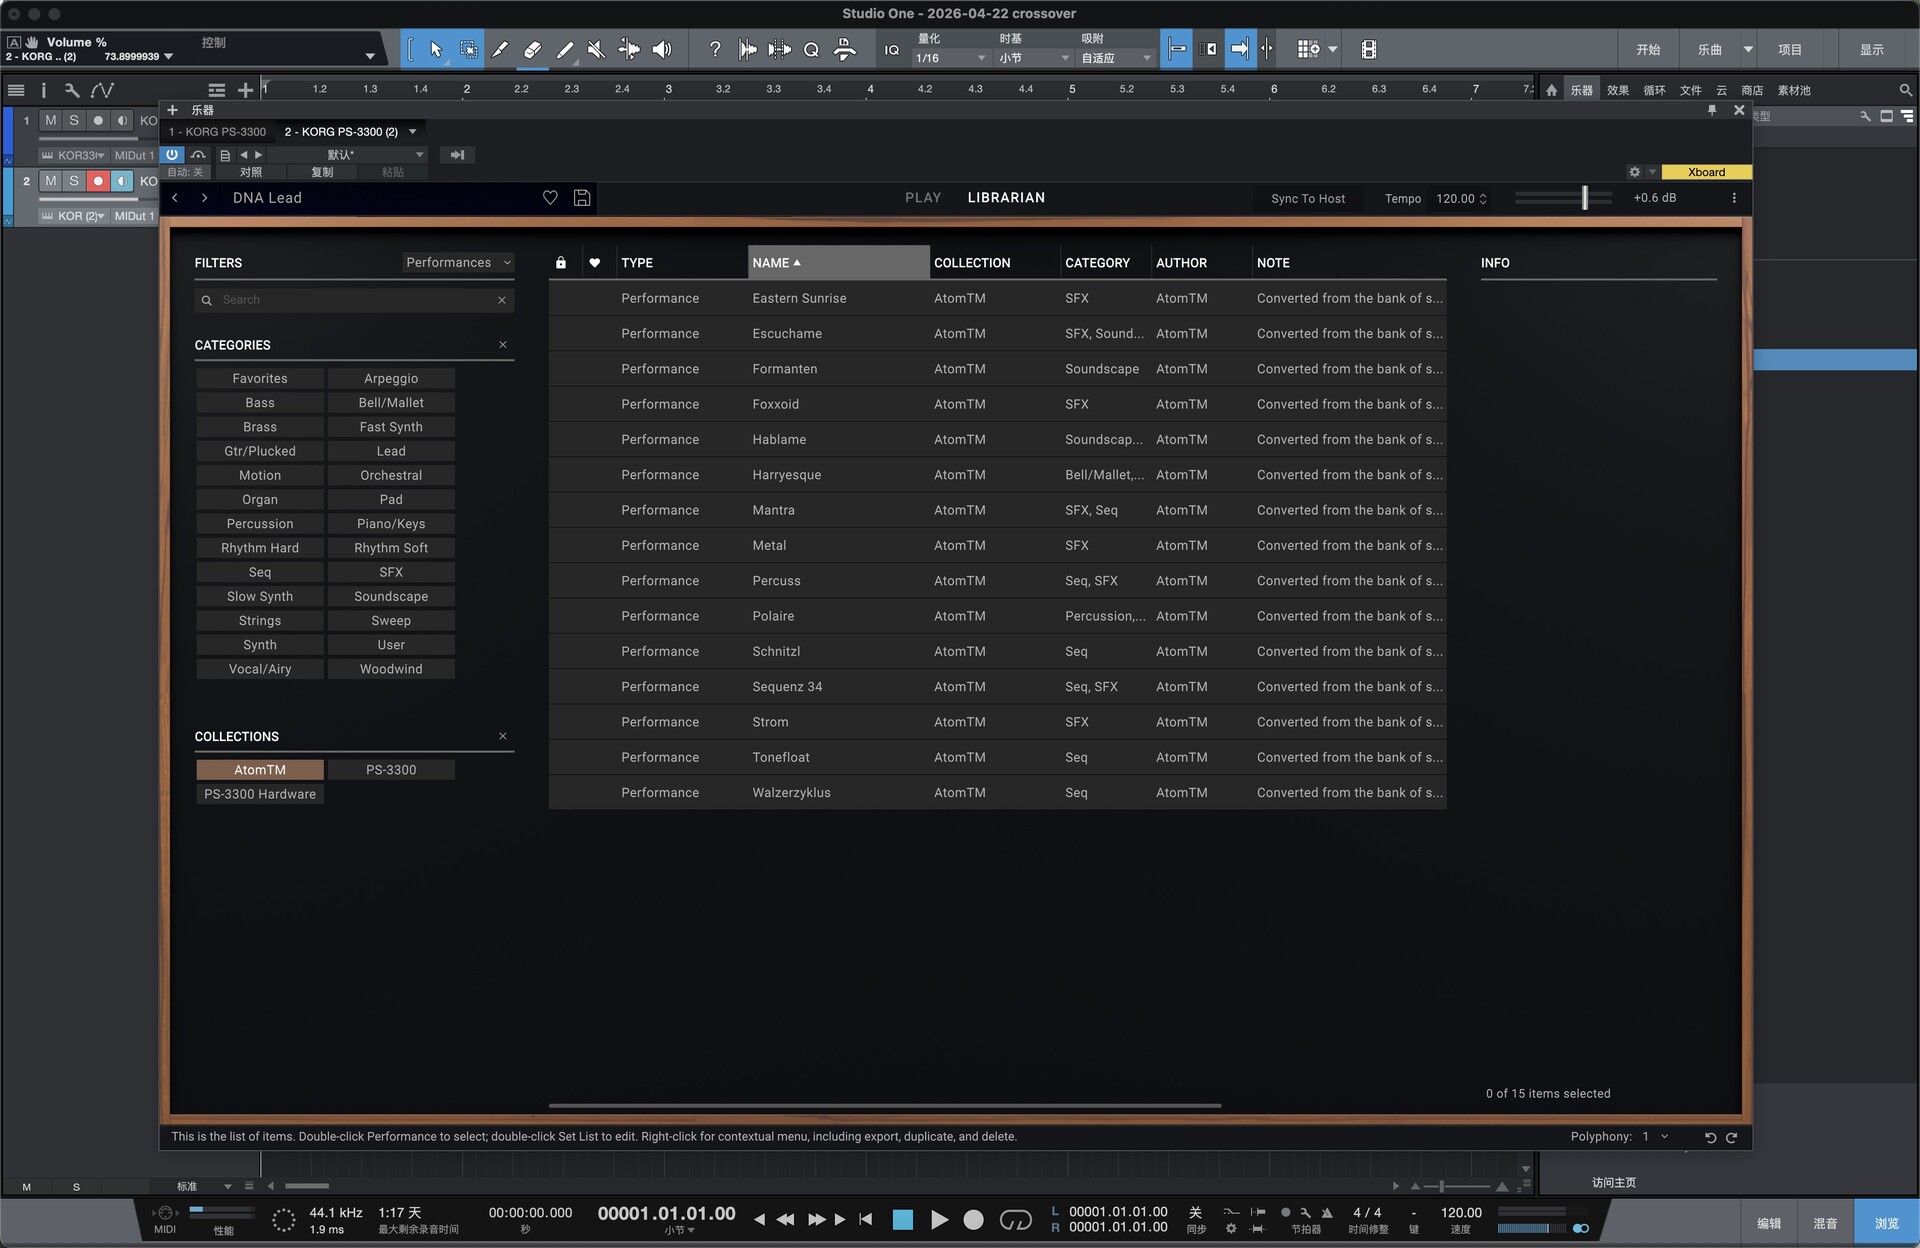This screenshot has height=1248, width=1920.
Task: Mute track 1 with M button
Action: click(x=50, y=120)
